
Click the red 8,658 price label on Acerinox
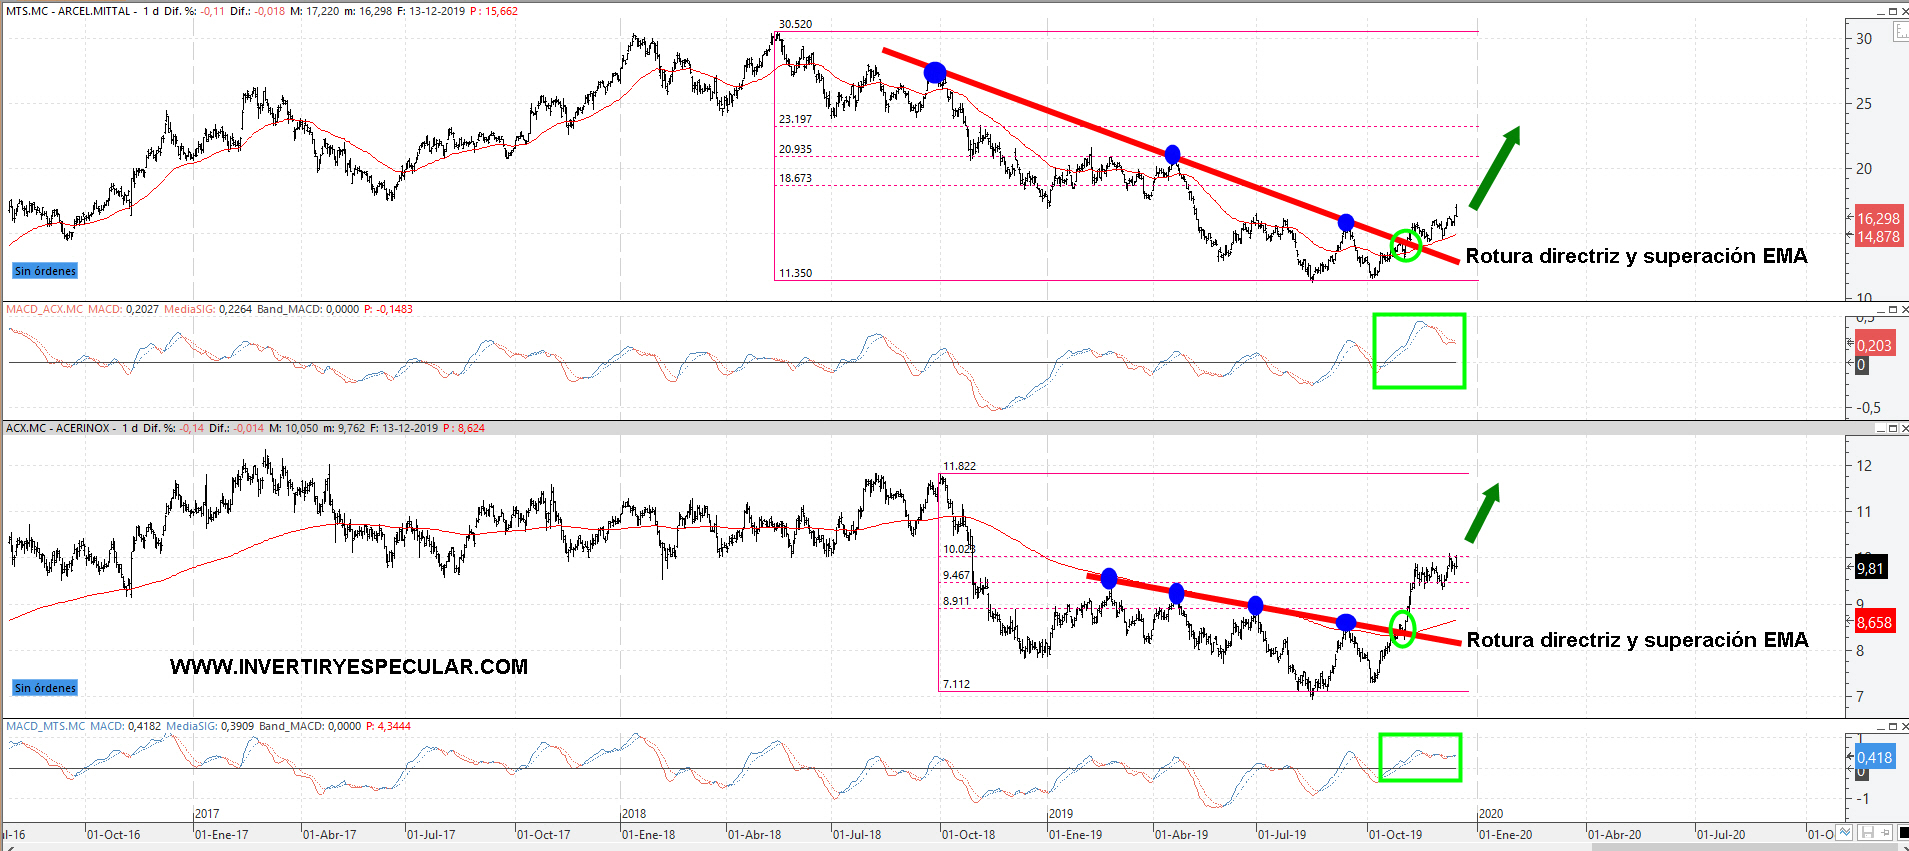1874,622
